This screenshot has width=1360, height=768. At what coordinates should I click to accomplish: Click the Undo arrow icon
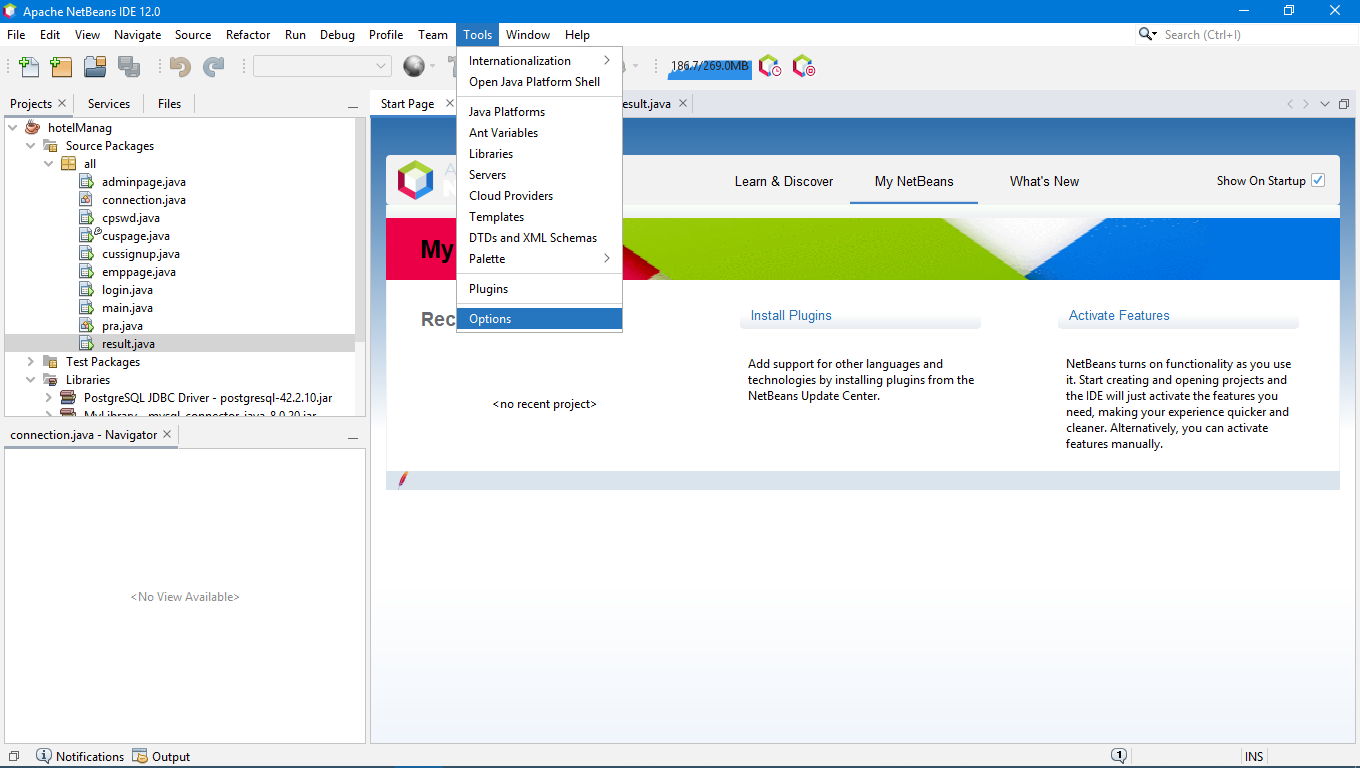(180, 67)
